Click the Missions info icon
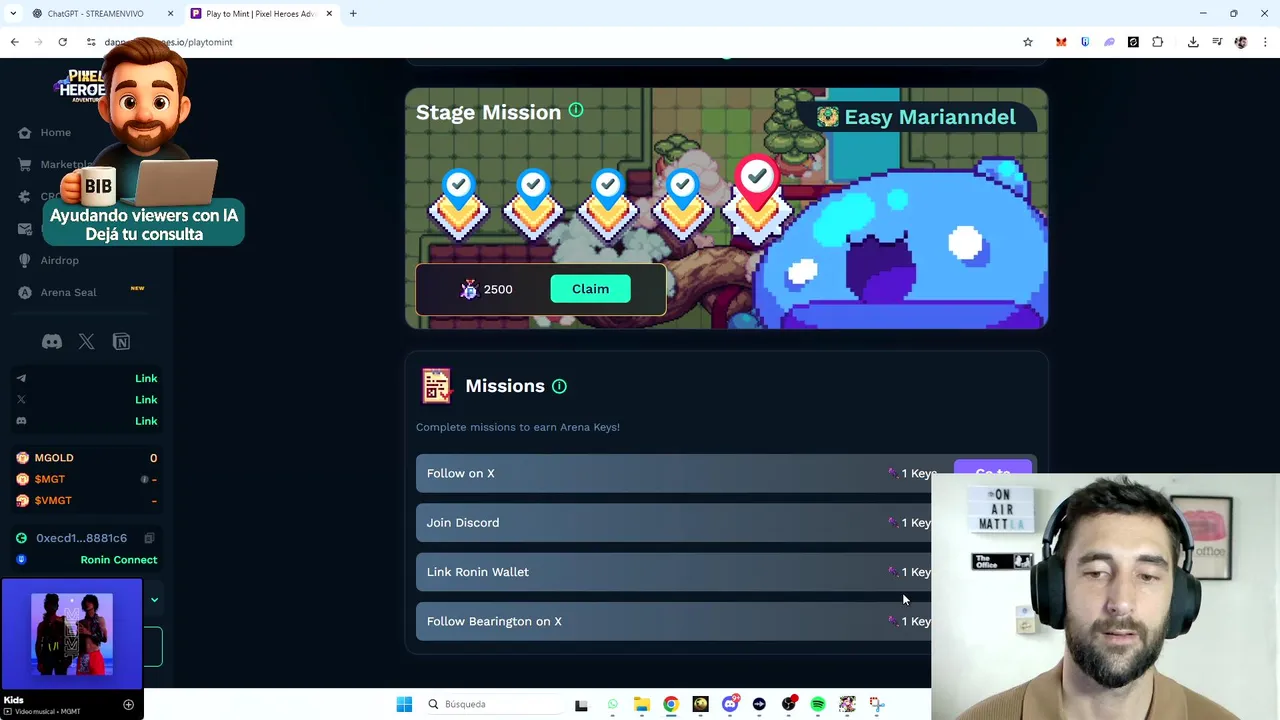Viewport: 1280px width, 720px height. click(x=559, y=386)
